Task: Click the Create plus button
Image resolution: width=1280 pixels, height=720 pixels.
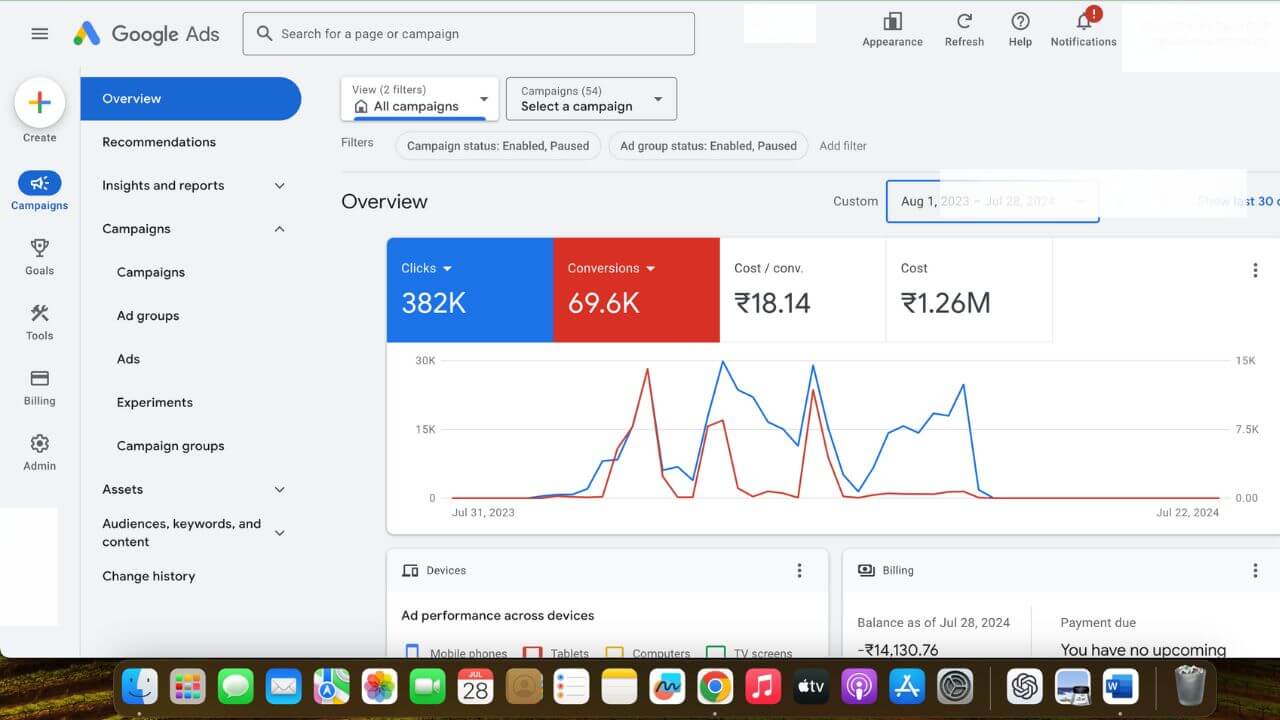Action: (x=40, y=102)
